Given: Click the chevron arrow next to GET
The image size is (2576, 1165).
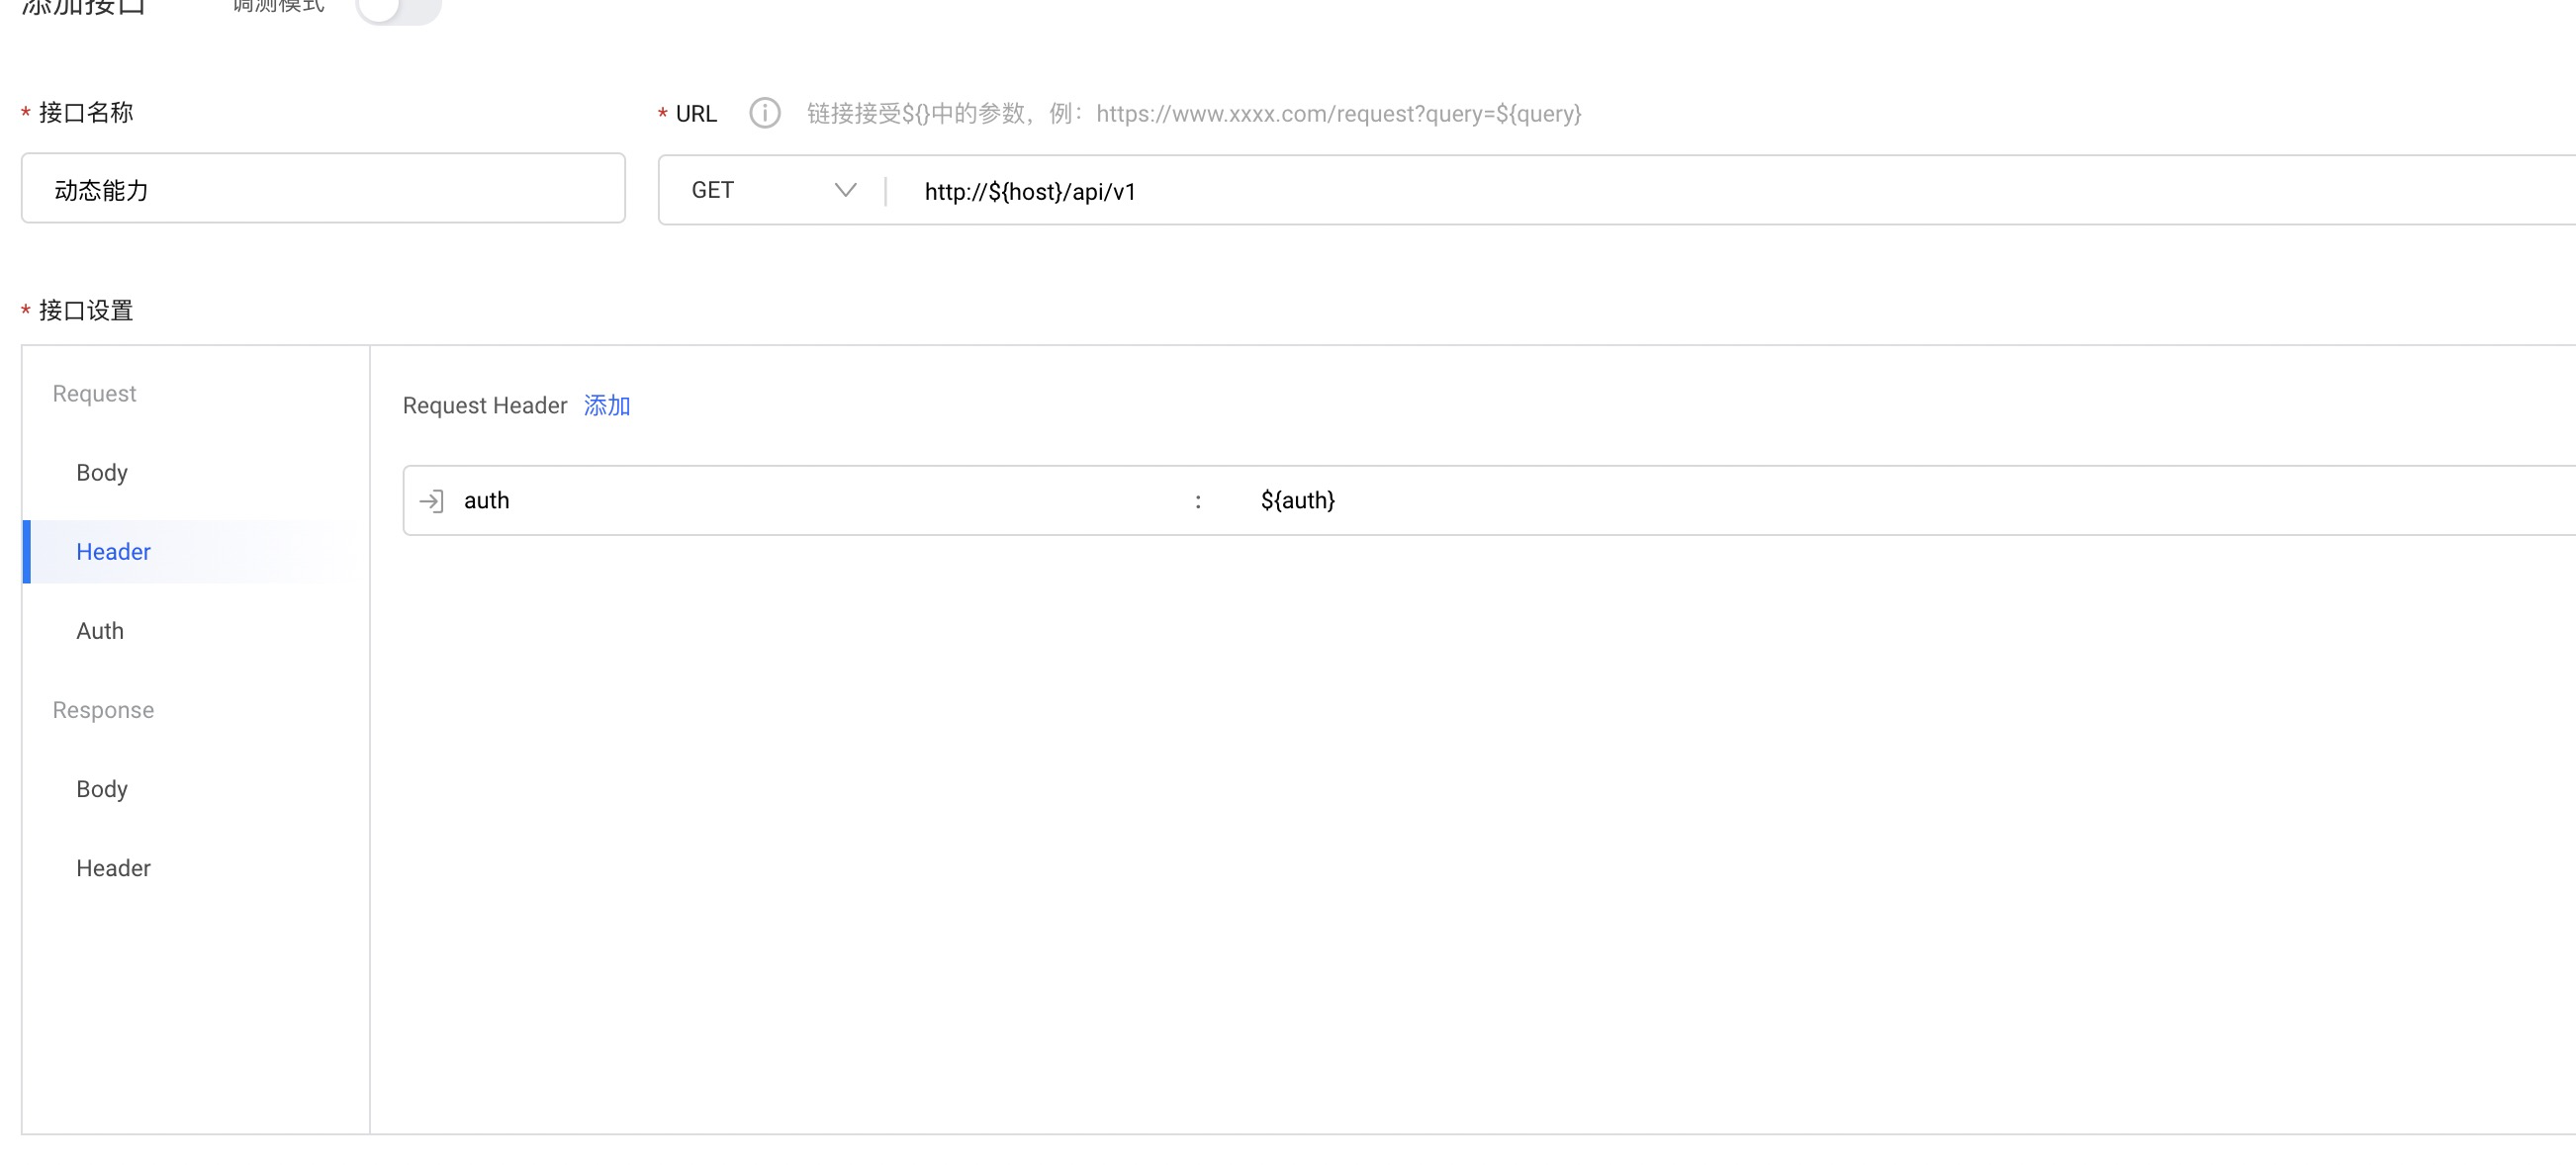Looking at the screenshot, I should [845, 190].
